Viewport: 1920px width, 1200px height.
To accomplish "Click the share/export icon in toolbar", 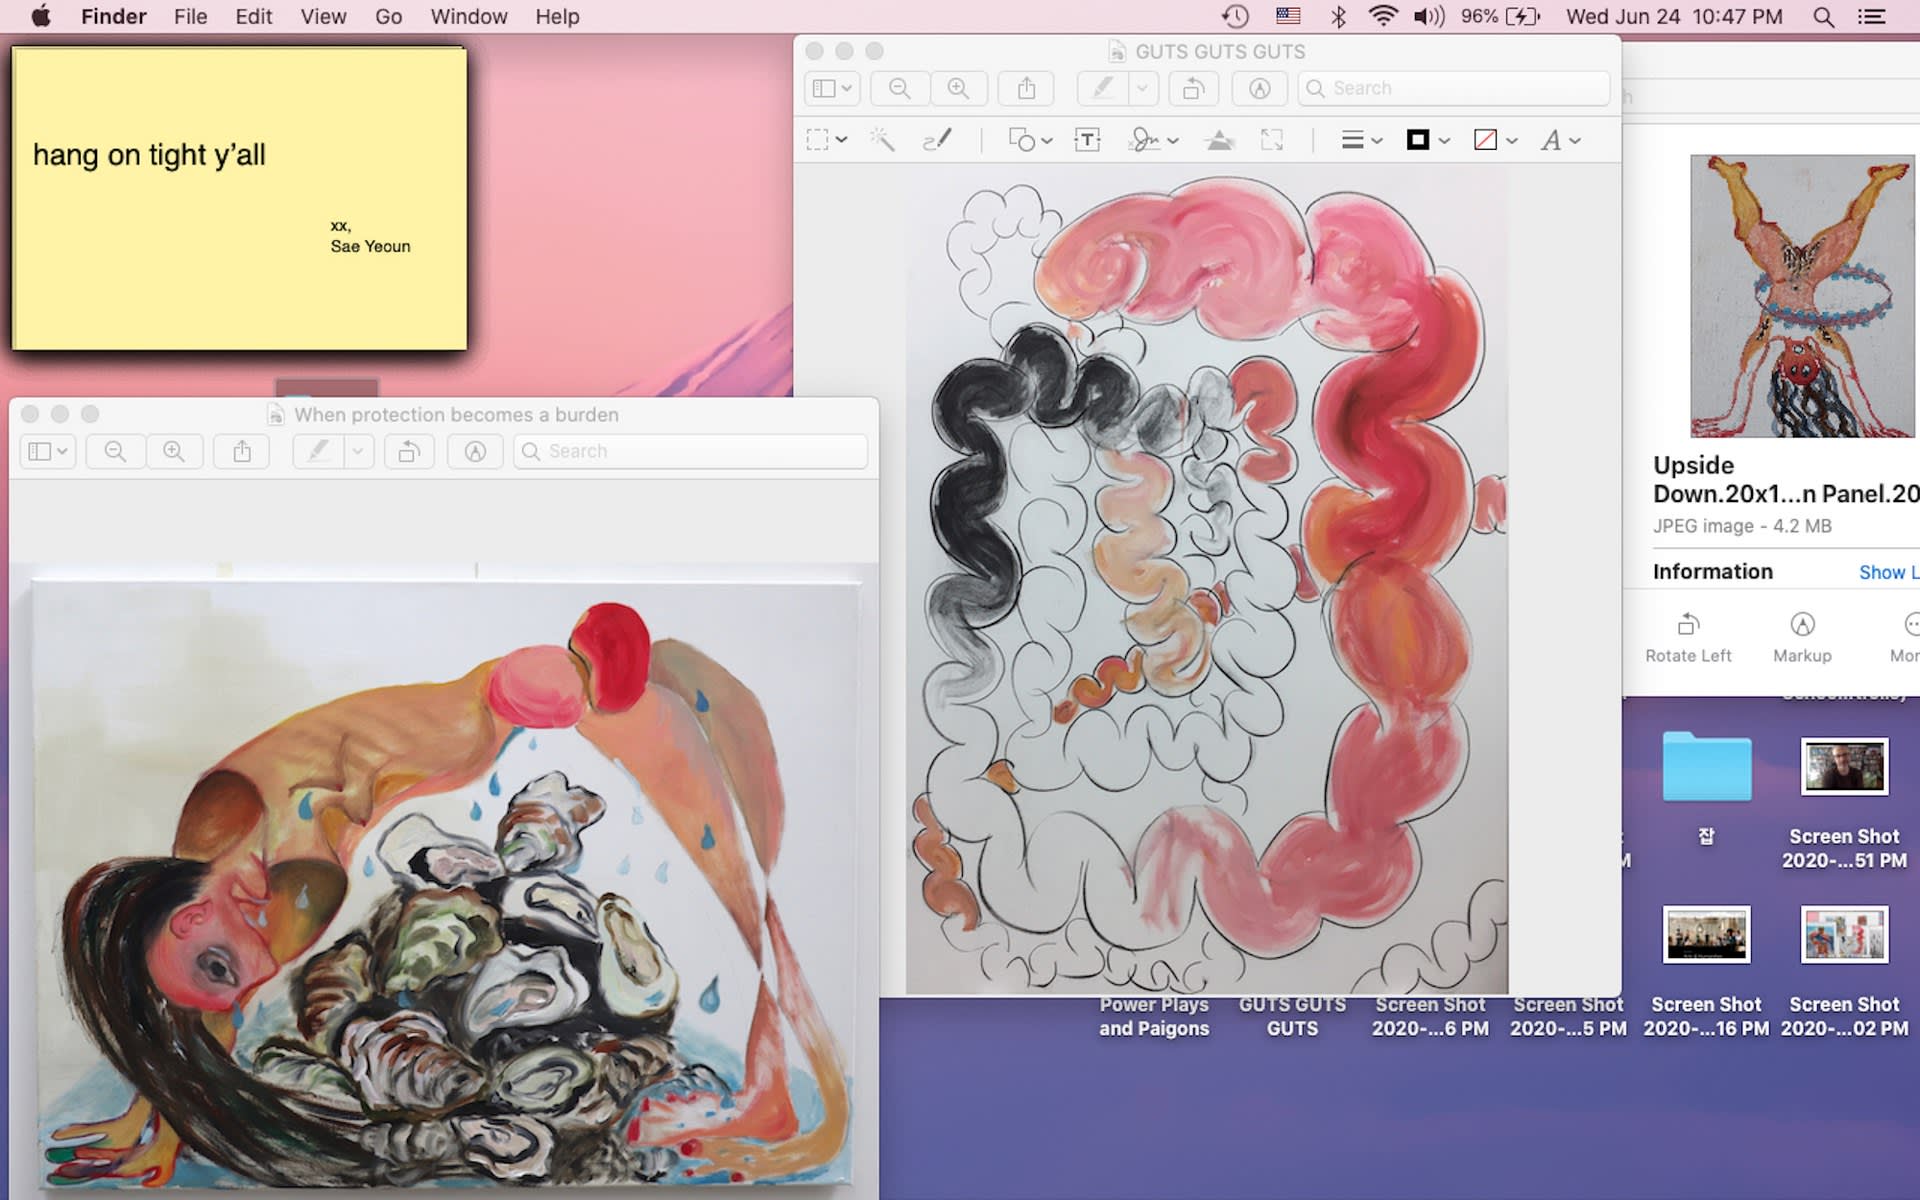I will [1027, 87].
